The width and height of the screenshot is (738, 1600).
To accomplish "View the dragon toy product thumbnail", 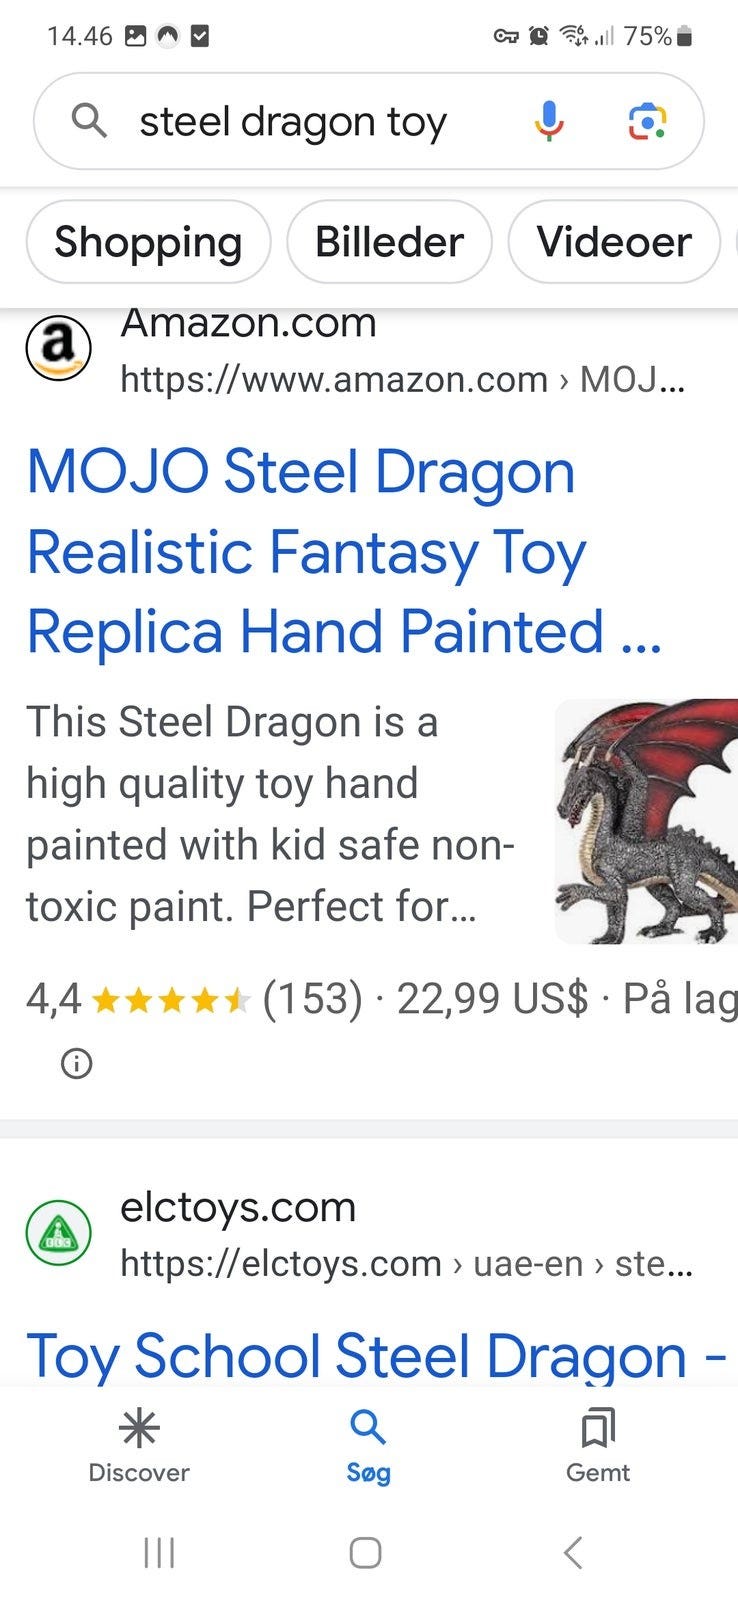I will [x=646, y=821].
